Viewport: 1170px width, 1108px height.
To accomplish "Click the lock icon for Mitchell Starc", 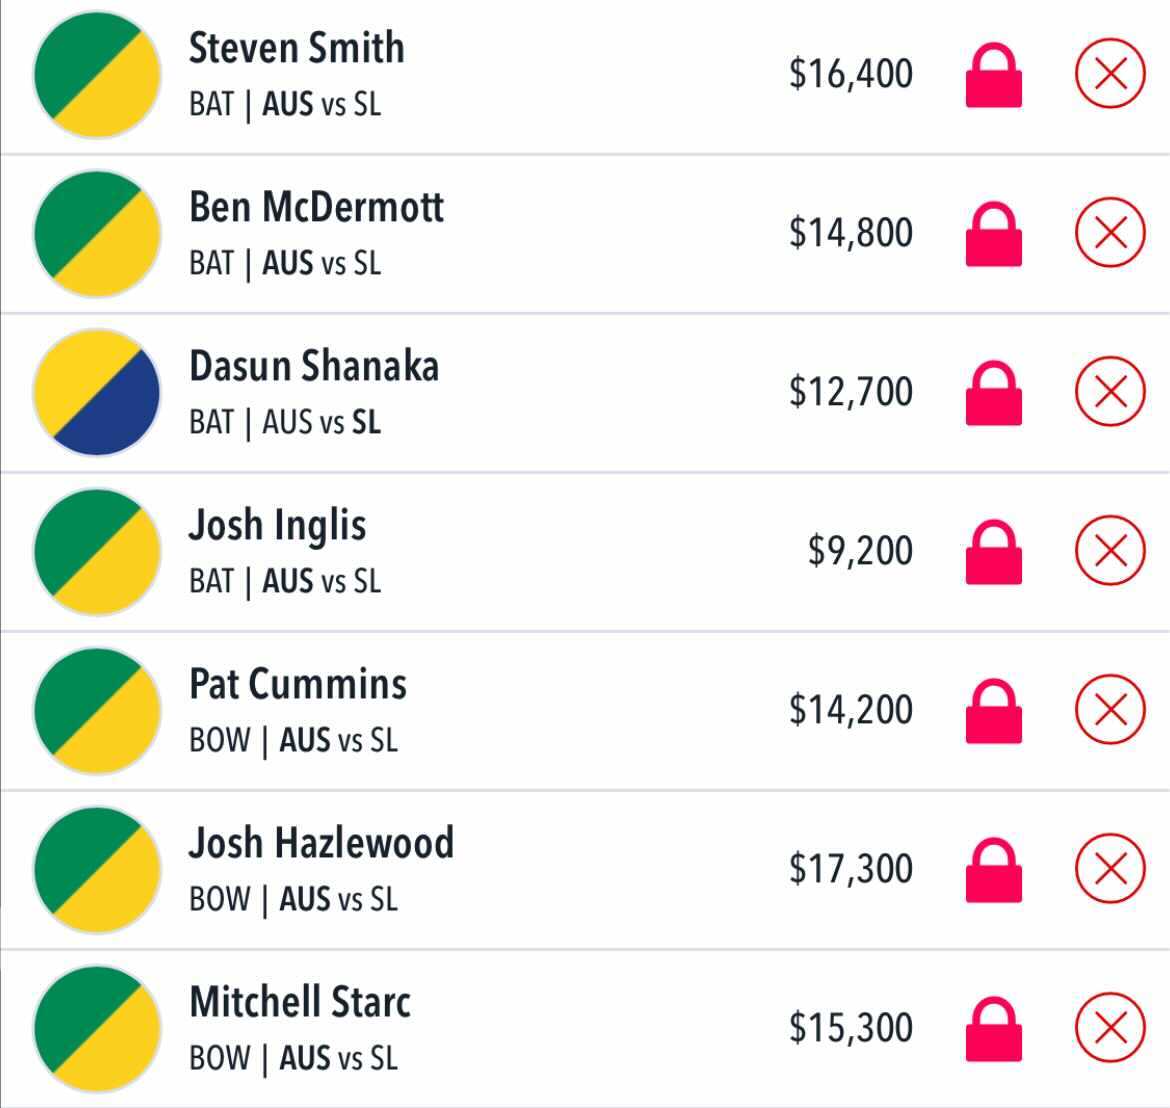I will (x=993, y=1029).
